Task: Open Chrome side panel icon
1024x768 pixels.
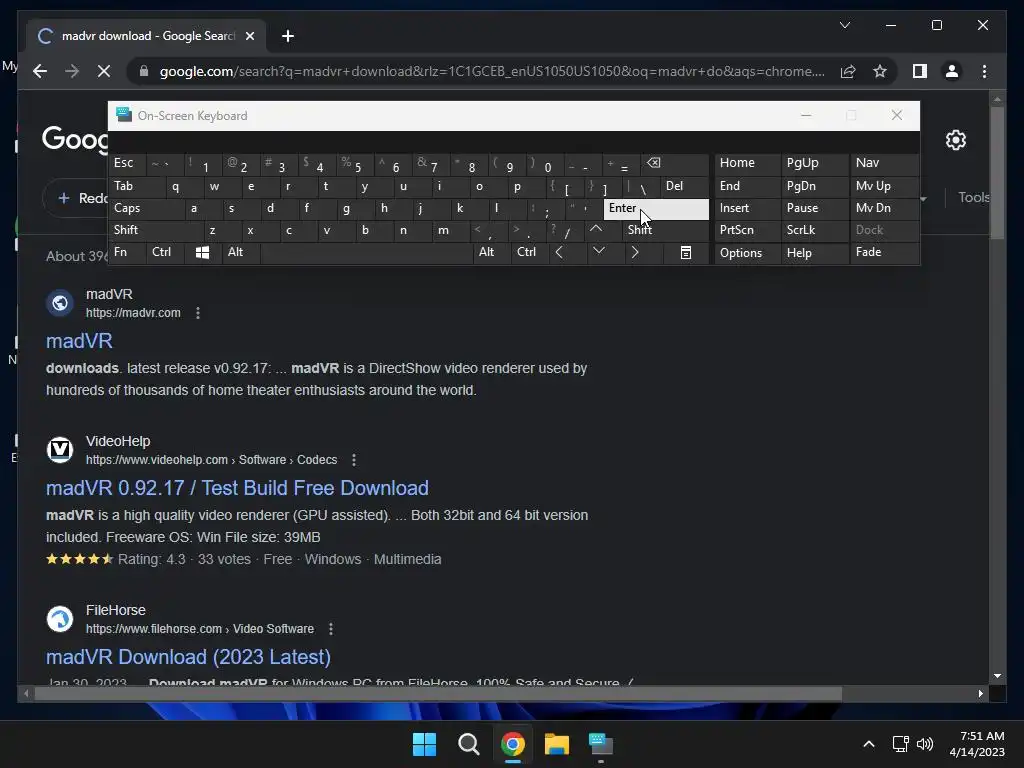Action: coord(920,71)
